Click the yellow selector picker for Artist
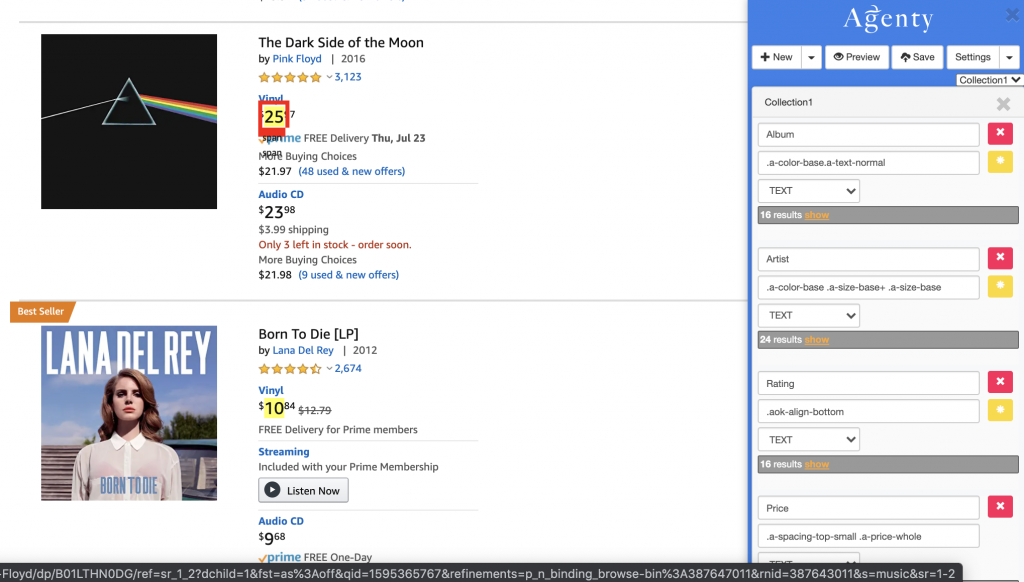This screenshot has width=1024, height=582. [x=1000, y=287]
